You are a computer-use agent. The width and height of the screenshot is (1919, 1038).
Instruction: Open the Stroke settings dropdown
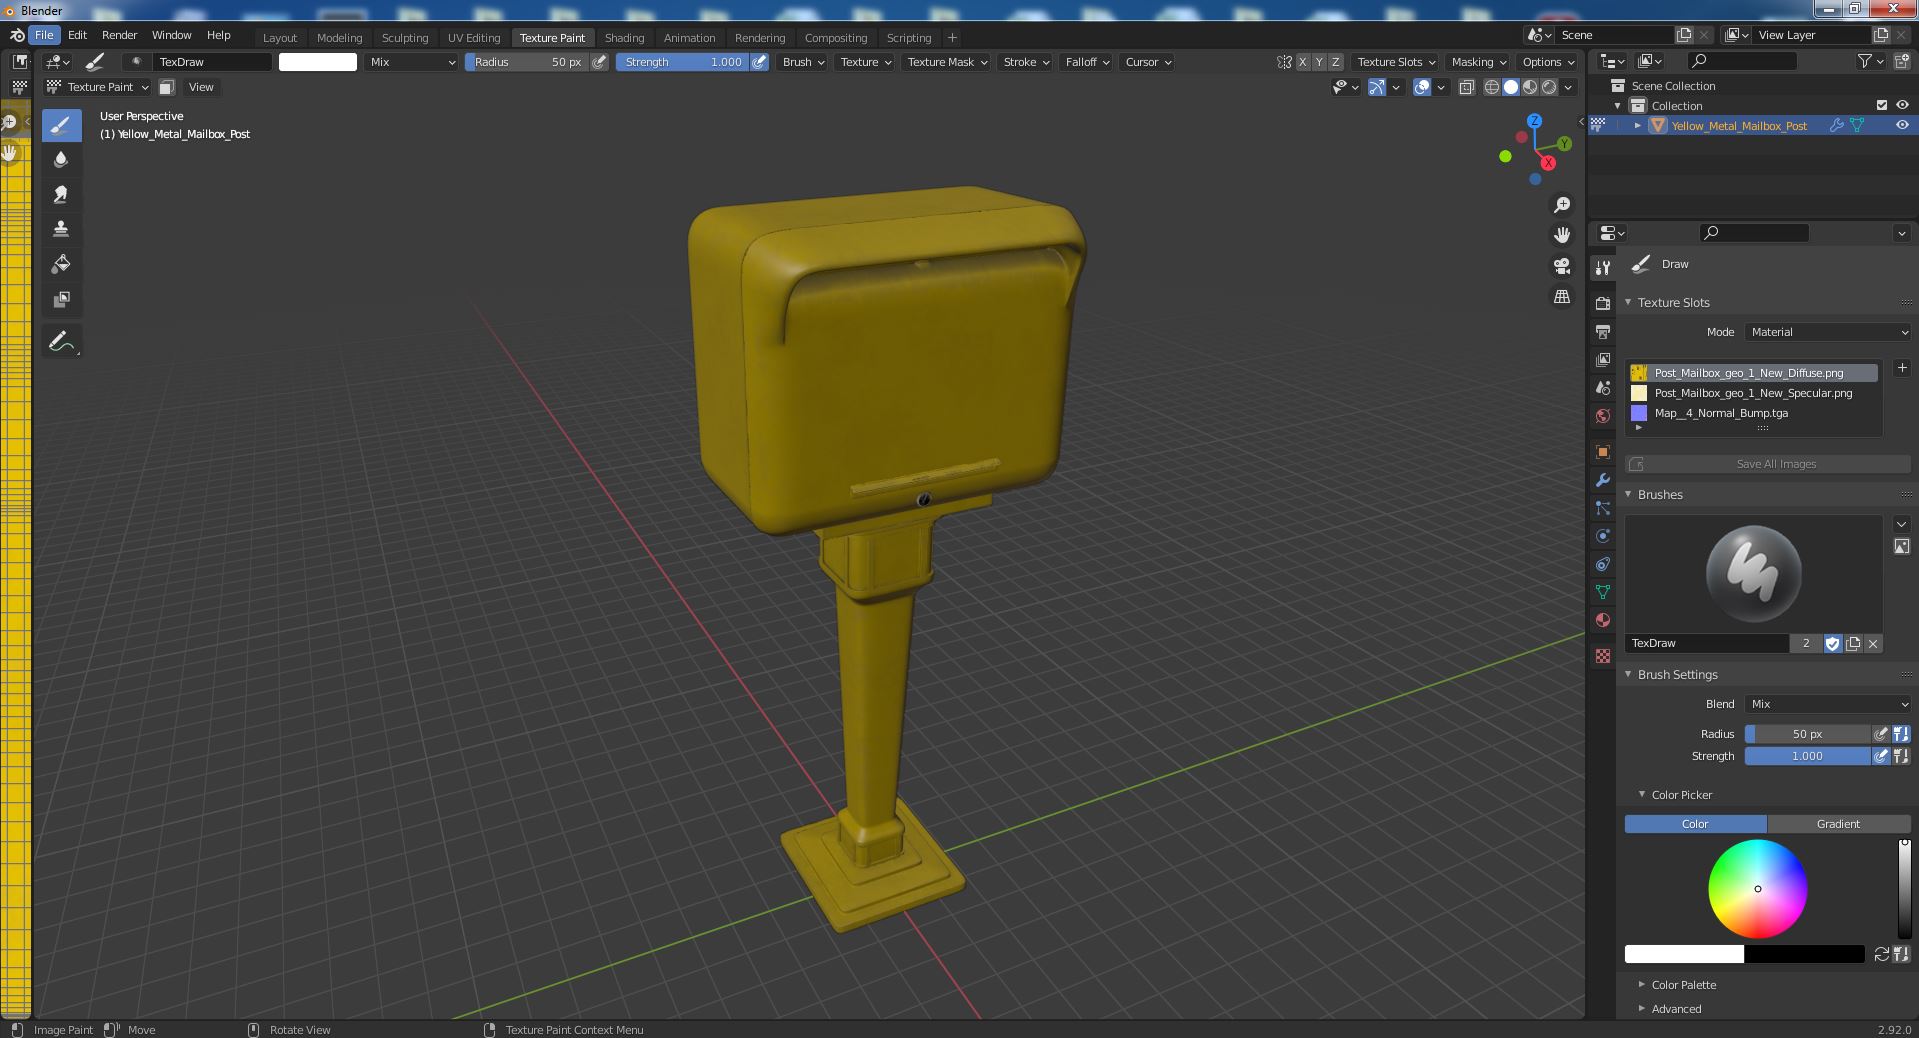click(1025, 62)
